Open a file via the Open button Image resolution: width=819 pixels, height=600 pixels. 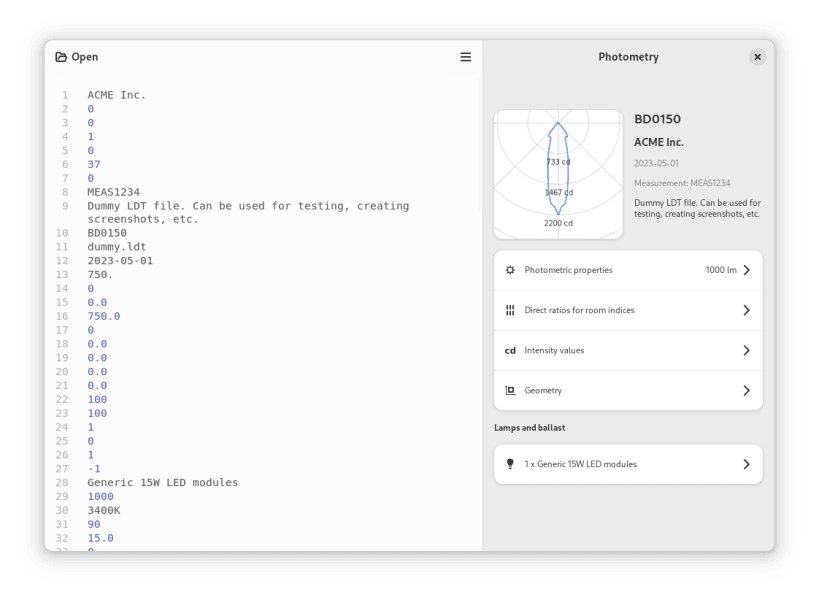73,57
